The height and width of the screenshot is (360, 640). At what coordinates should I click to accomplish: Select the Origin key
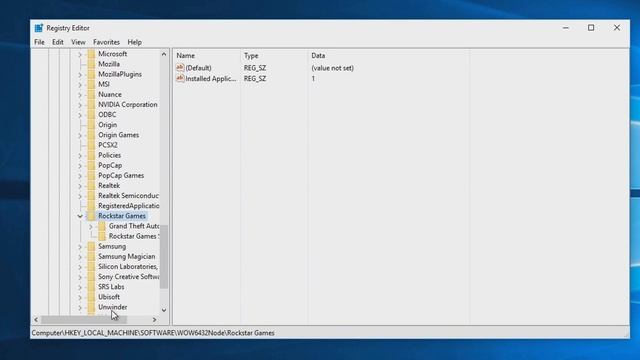[107, 125]
